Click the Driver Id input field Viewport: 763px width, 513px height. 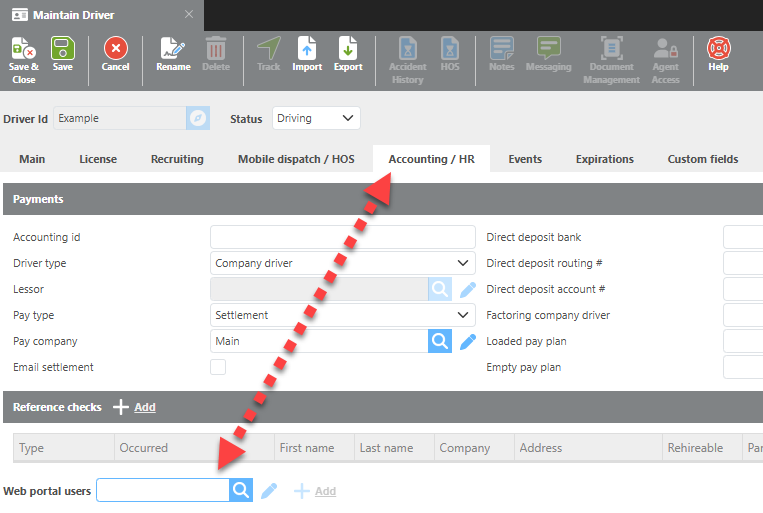pos(120,118)
